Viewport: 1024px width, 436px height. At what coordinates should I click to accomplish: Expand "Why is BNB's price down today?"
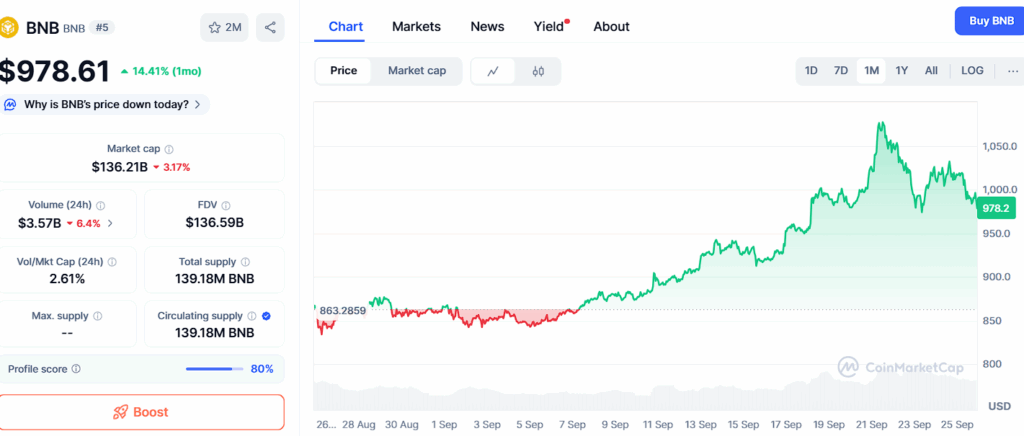click(105, 104)
